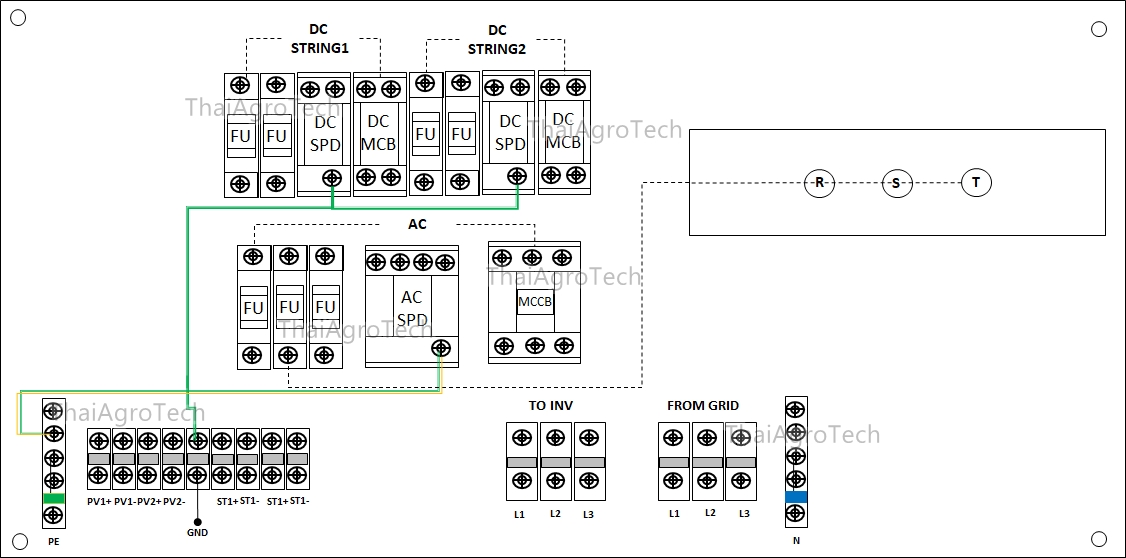Click the DC MCB under DC STRING2
This screenshot has height=558, width=1126.
pyautogui.click(x=563, y=132)
